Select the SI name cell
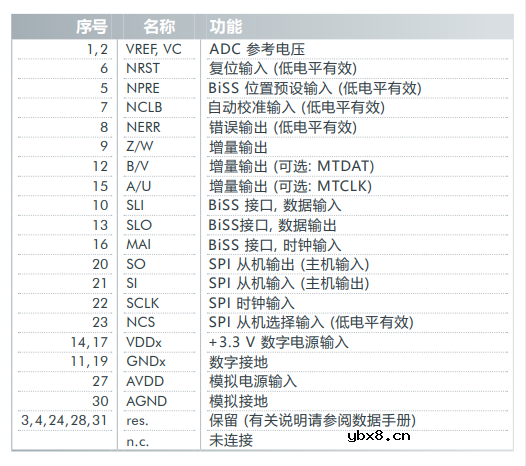 pos(132,283)
